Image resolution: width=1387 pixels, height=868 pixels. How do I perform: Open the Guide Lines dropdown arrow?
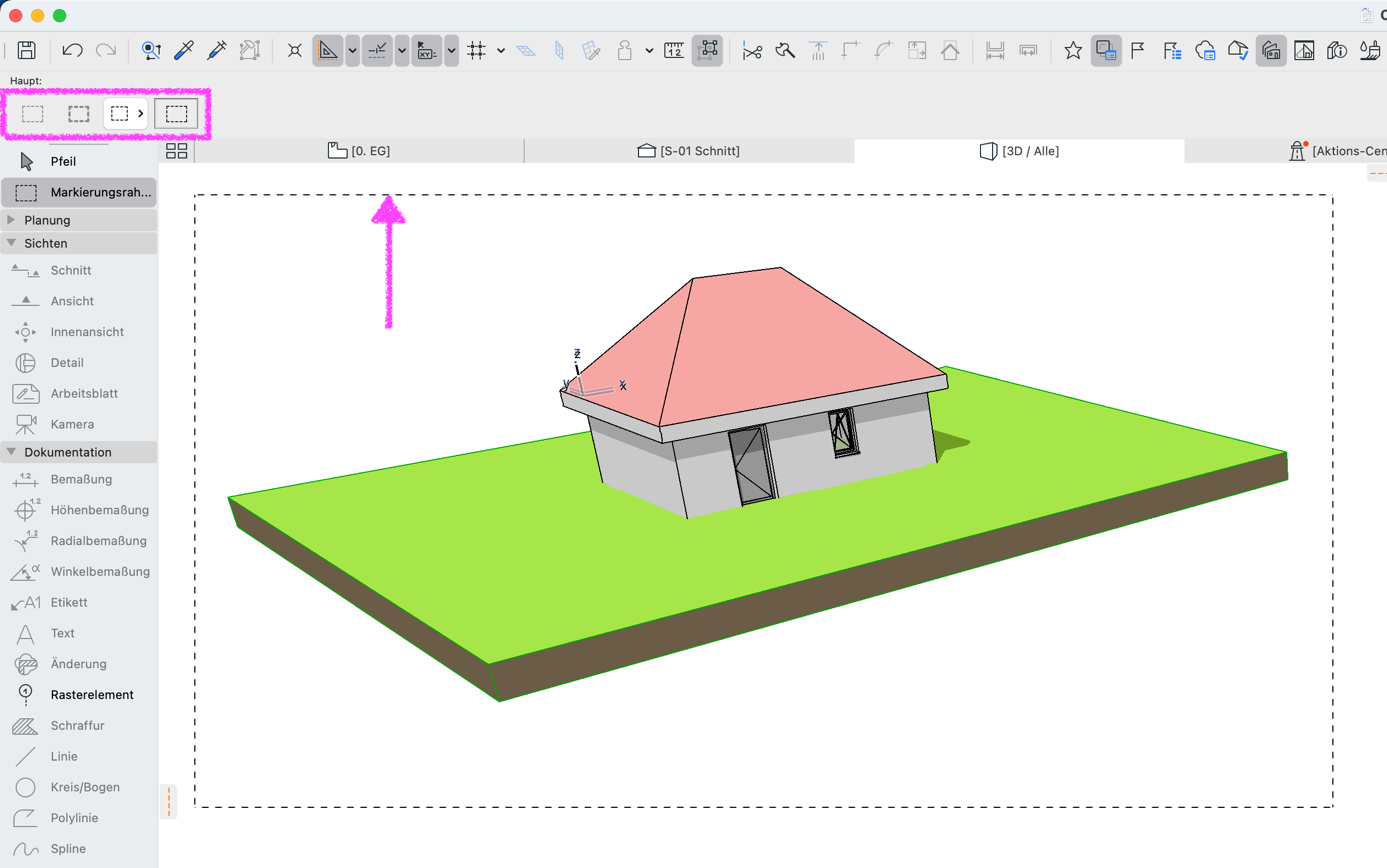[352, 50]
